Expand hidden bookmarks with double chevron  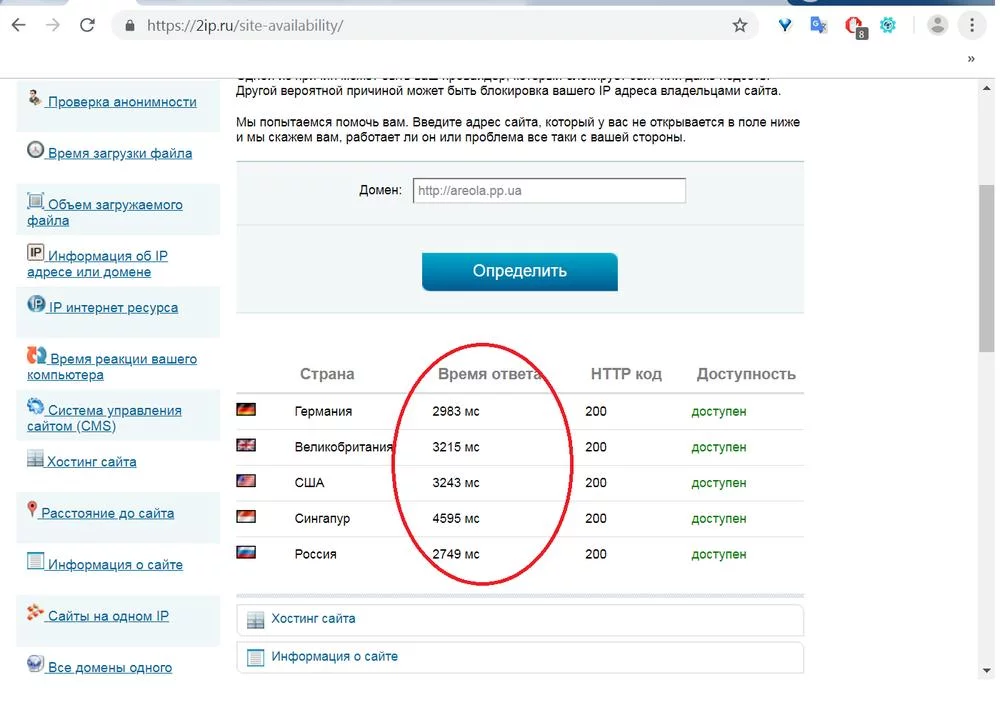tap(971, 59)
